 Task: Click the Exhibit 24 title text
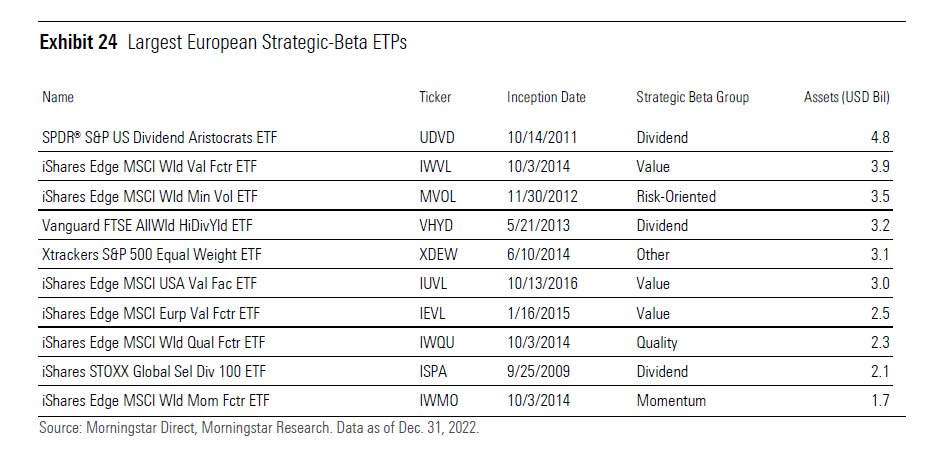pos(222,43)
